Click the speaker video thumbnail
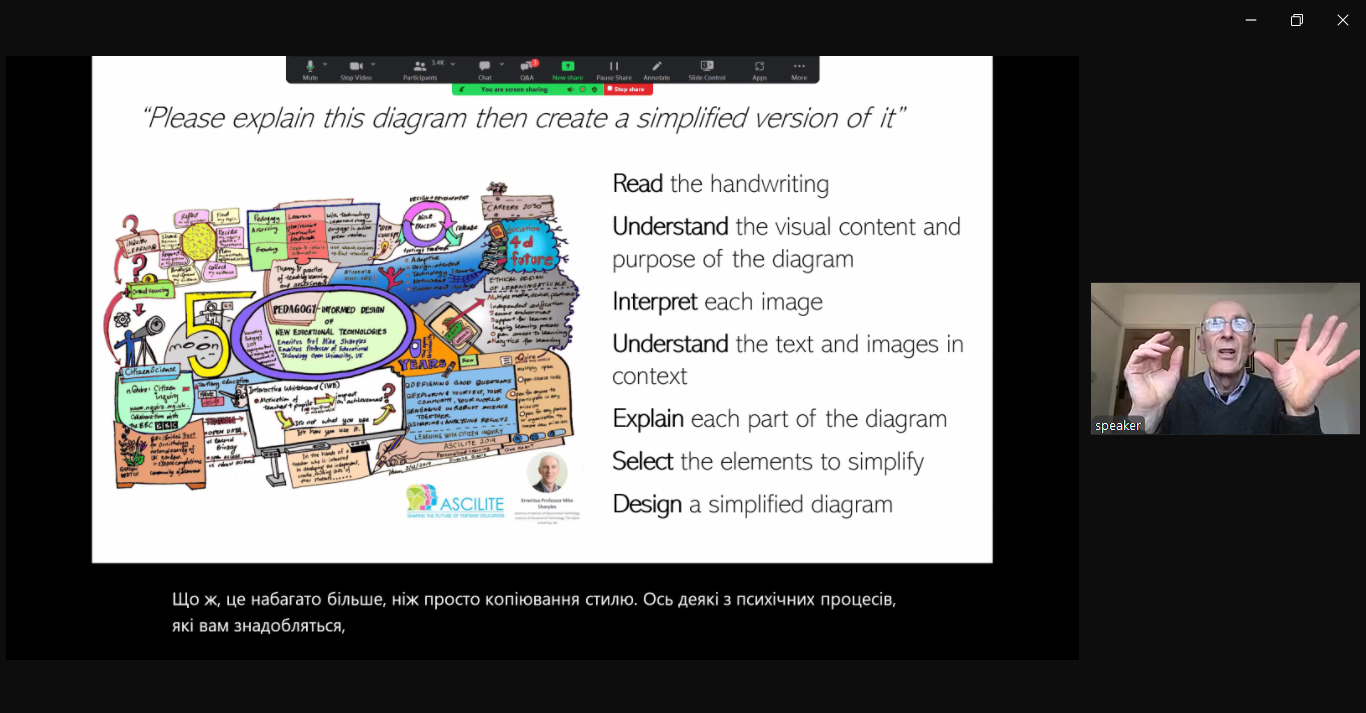 tap(1225, 358)
